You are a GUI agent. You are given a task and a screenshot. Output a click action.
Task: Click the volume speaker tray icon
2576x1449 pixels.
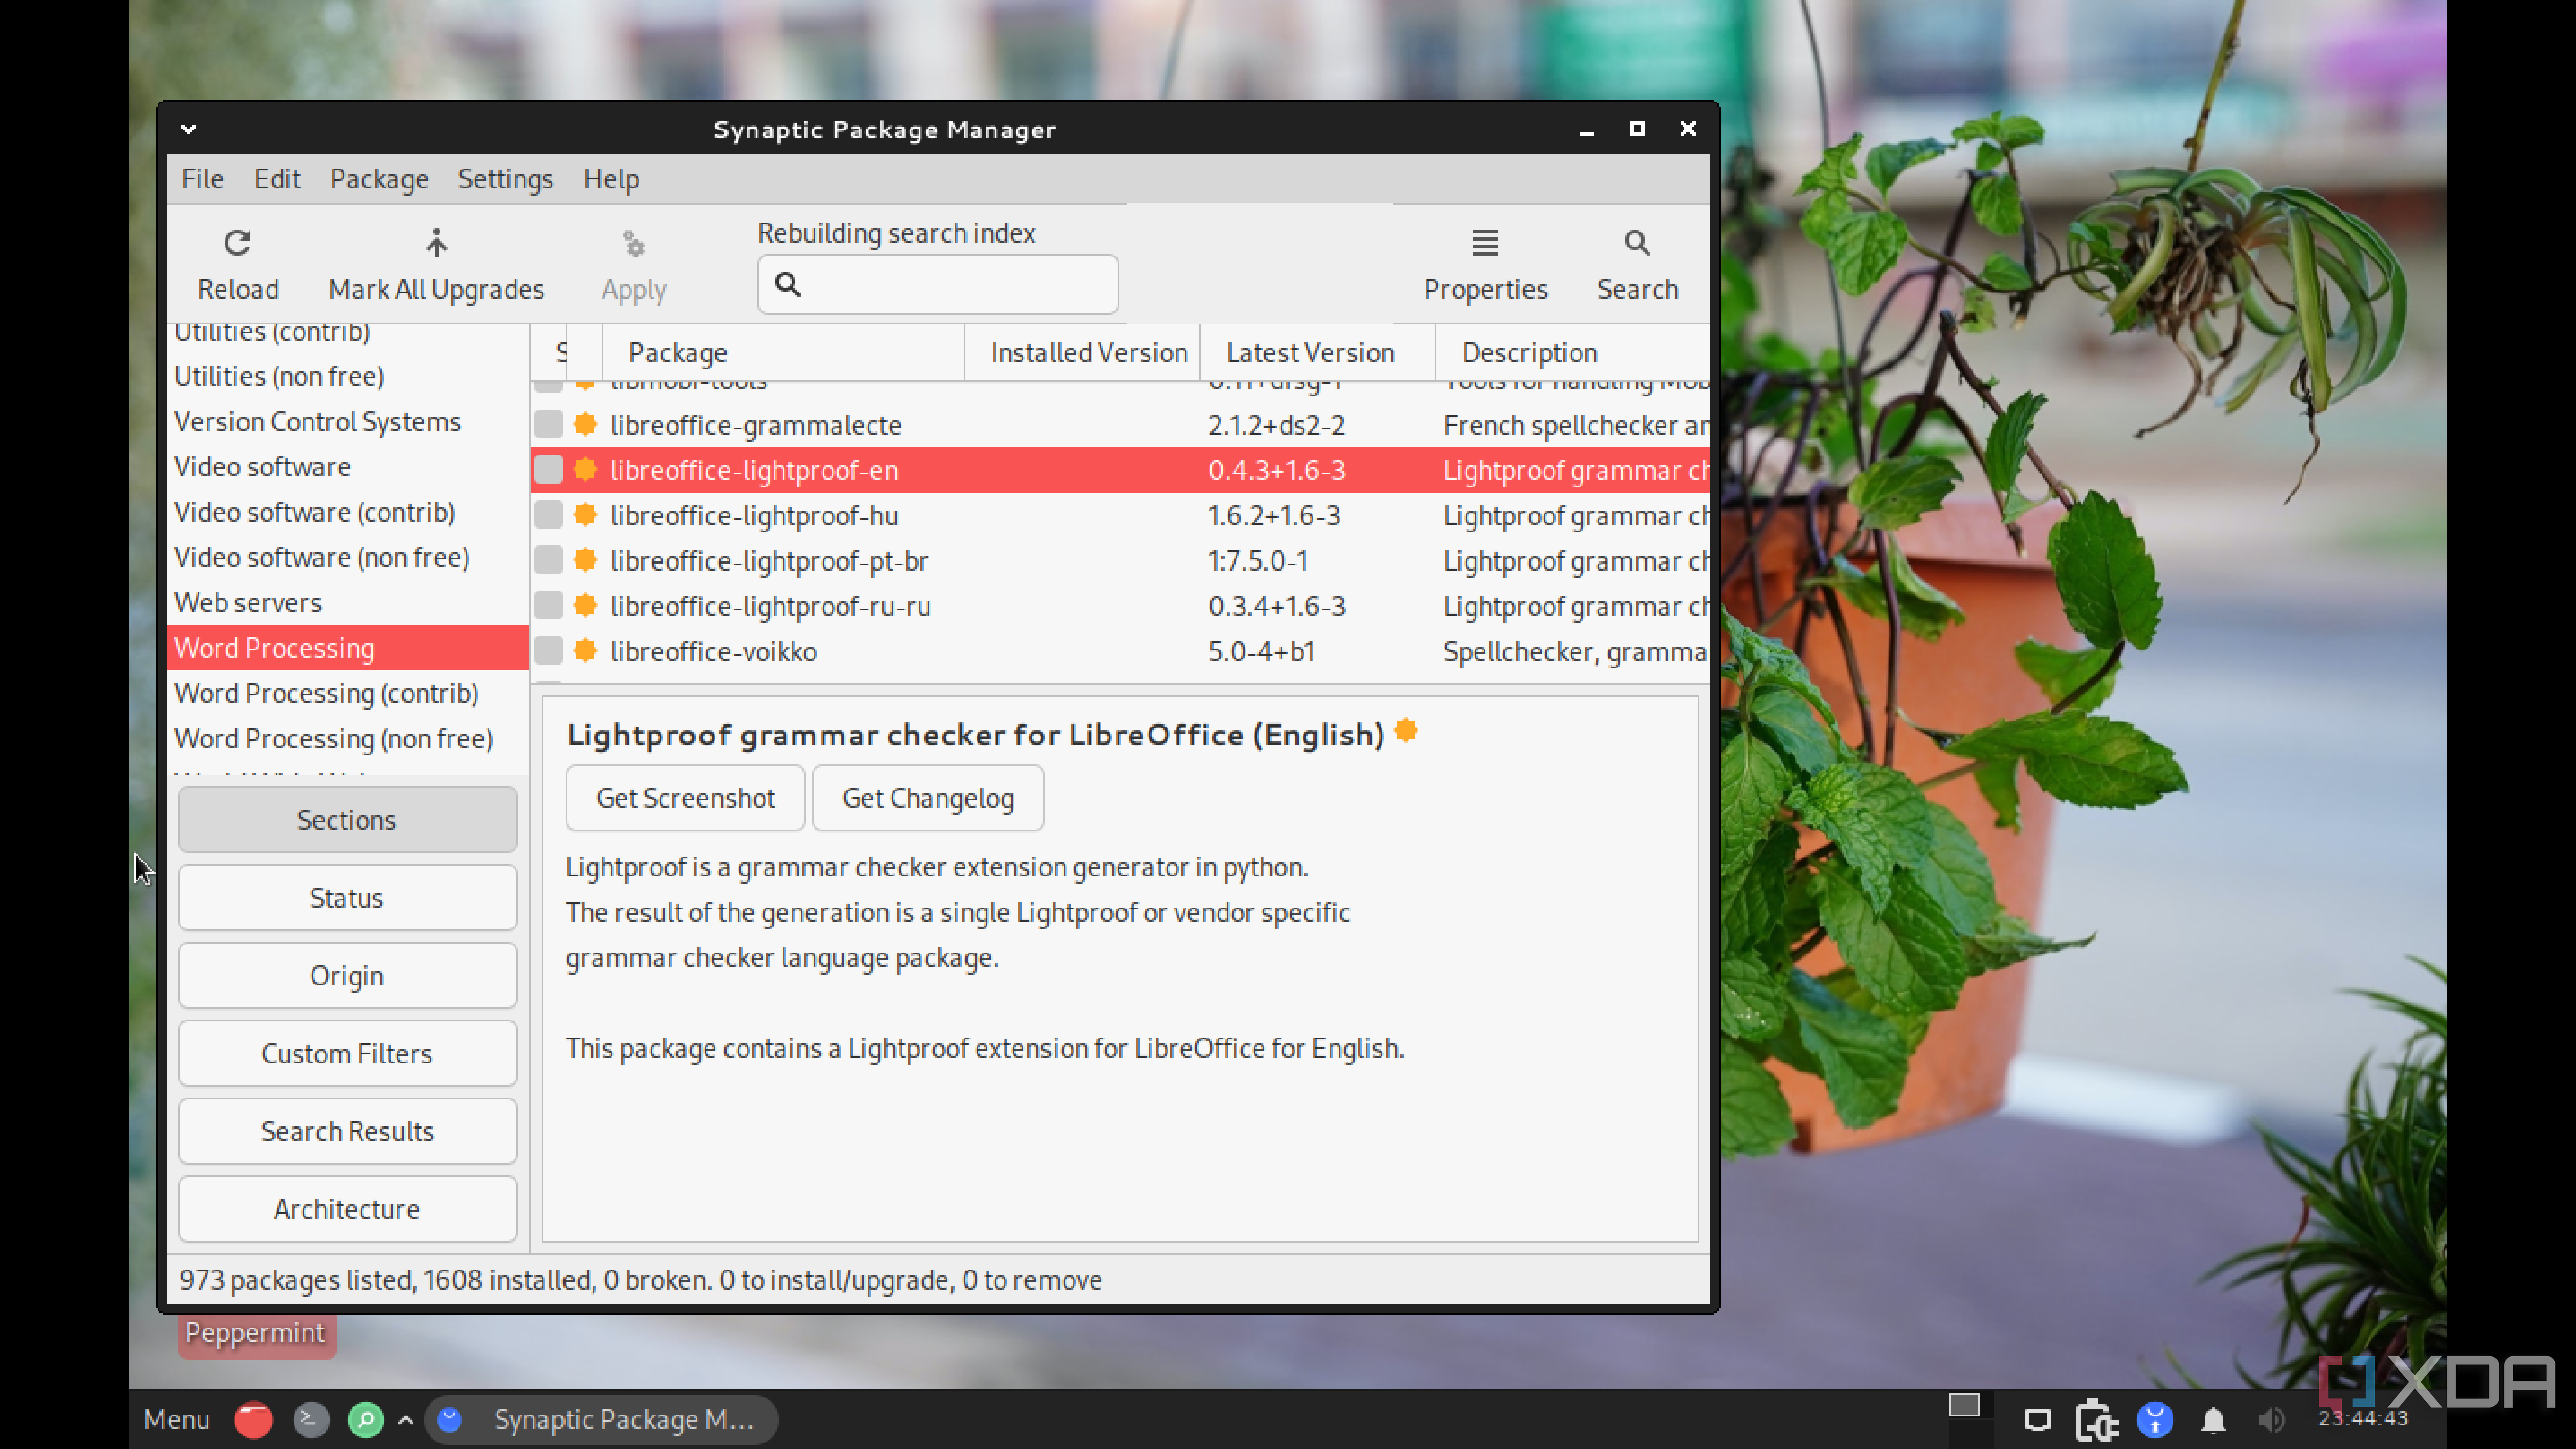[x=2271, y=1420]
